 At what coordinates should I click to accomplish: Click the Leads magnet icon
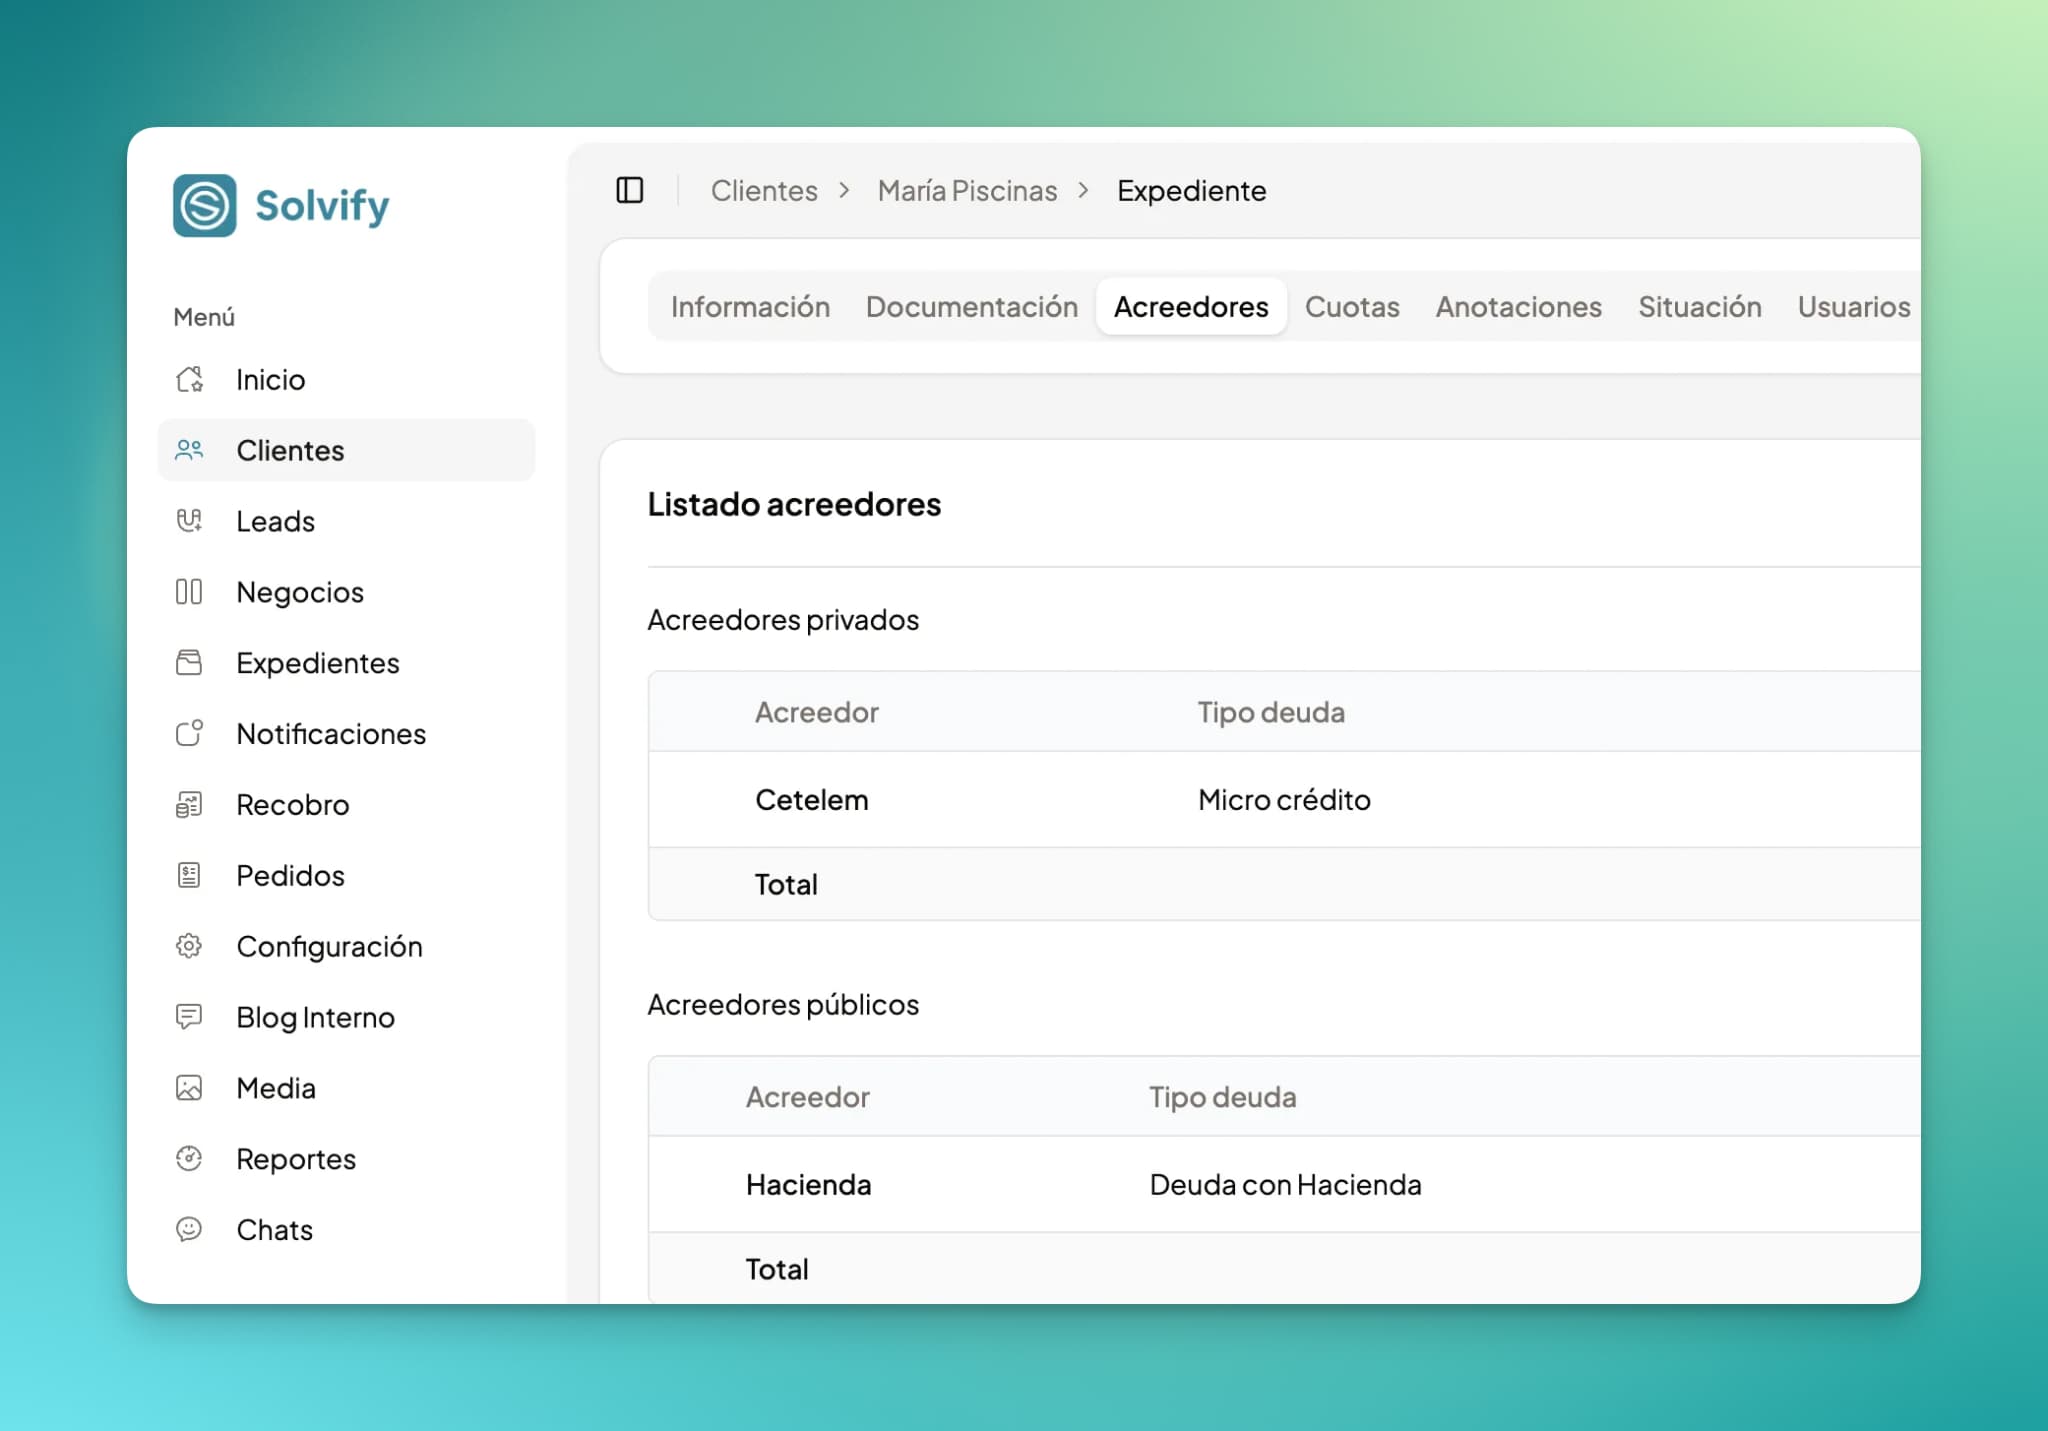click(189, 521)
